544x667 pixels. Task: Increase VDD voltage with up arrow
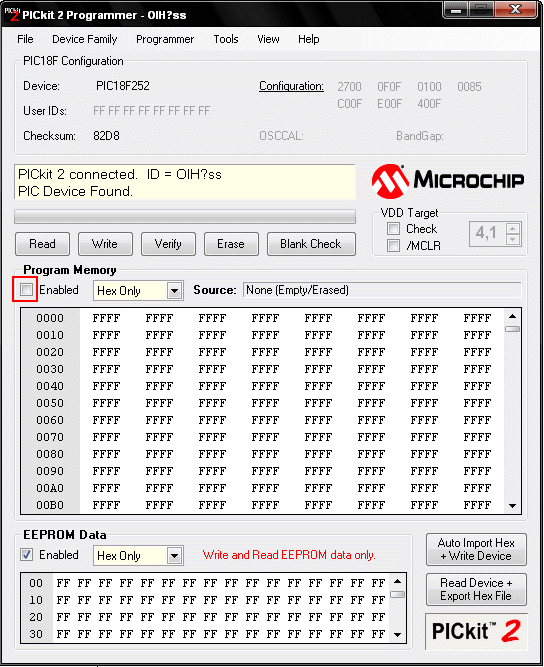tap(513, 228)
